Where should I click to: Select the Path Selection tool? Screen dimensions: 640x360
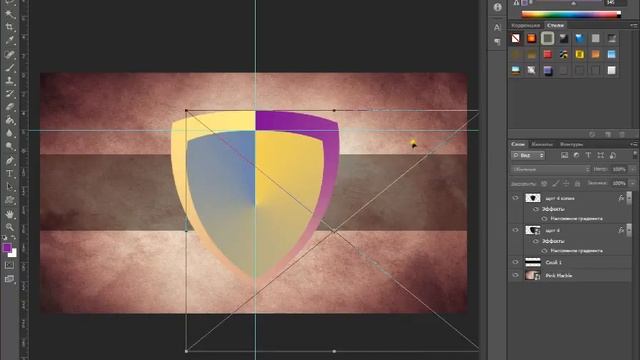(x=10, y=187)
